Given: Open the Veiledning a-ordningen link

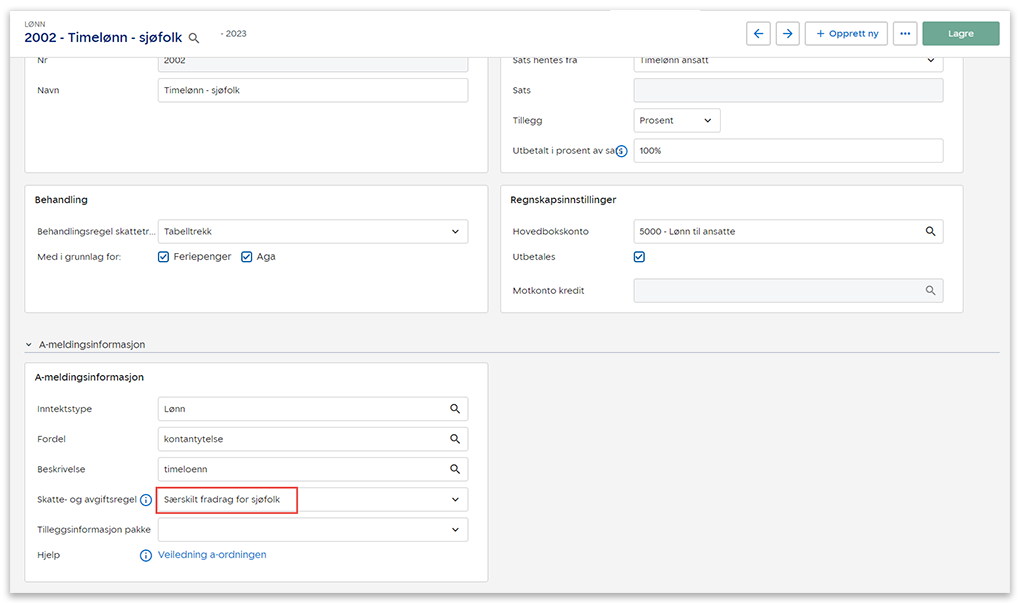Looking at the screenshot, I should click(212, 555).
